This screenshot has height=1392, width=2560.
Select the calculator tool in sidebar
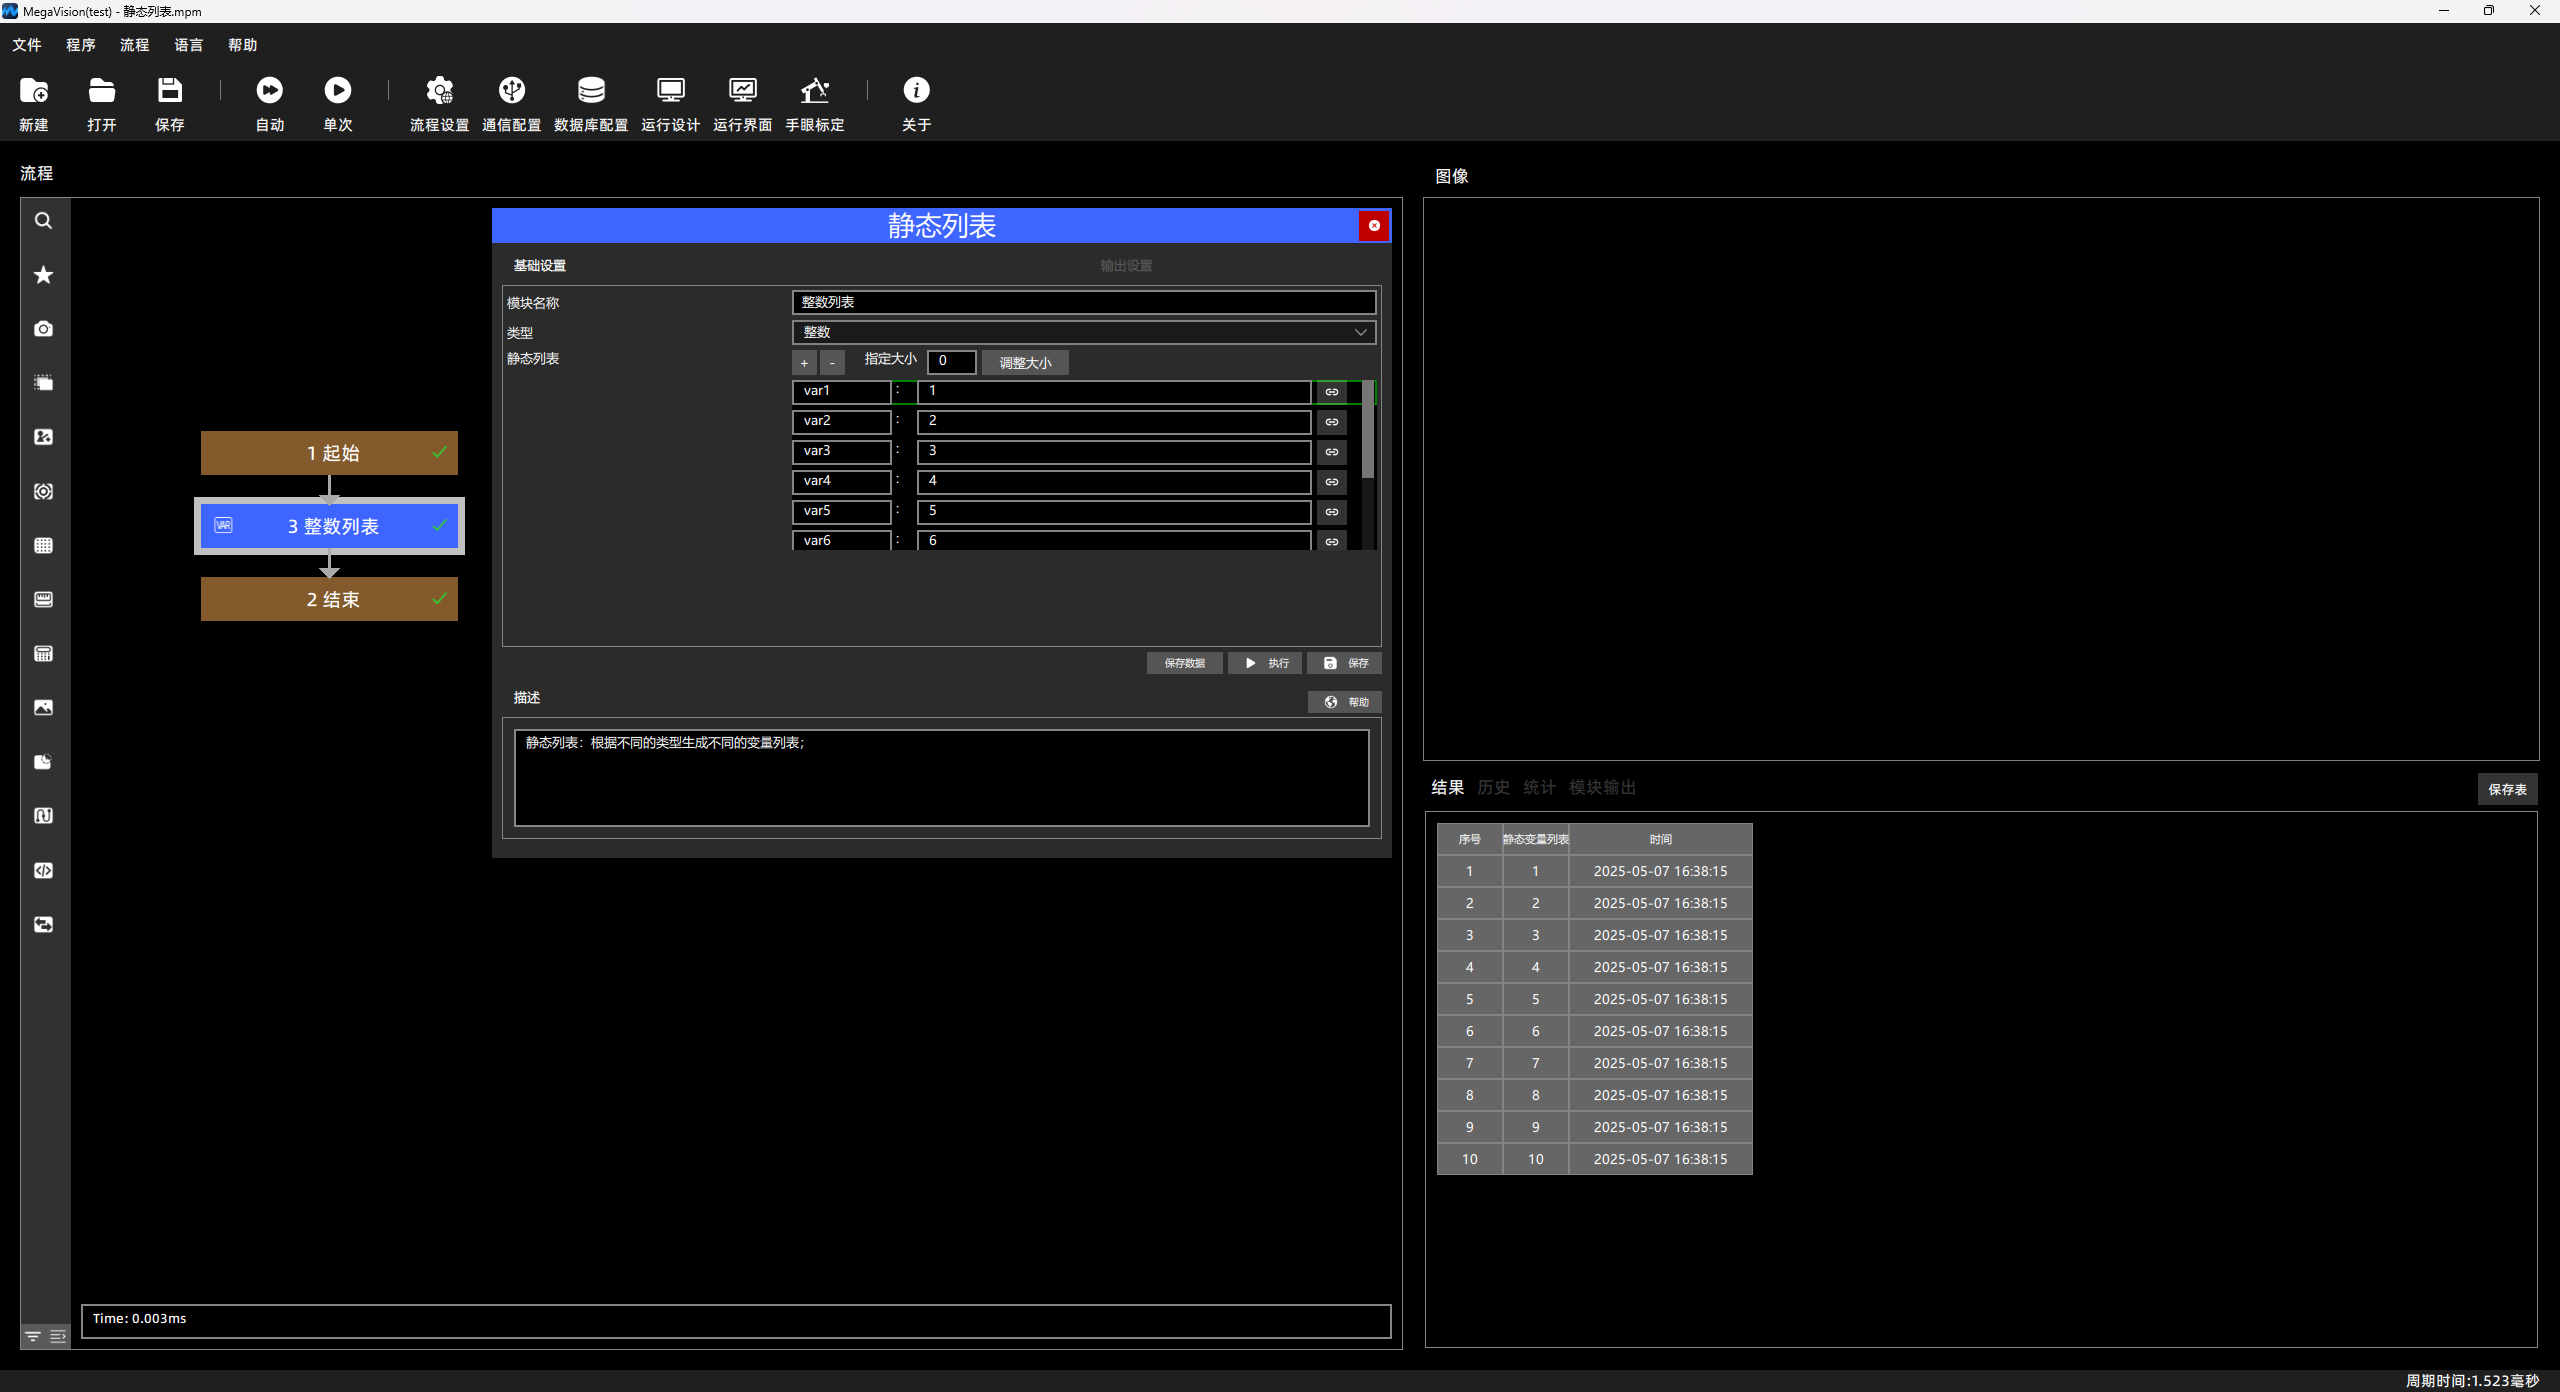(x=44, y=654)
